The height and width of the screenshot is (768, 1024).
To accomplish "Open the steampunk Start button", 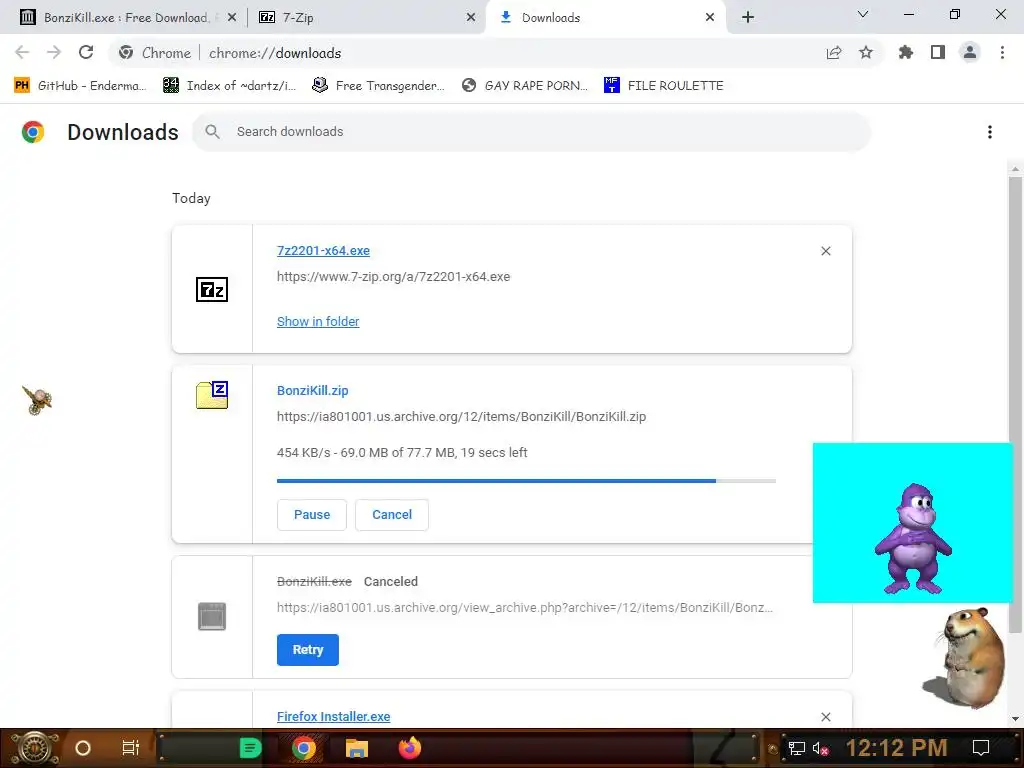I will pyautogui.click(x=34, y=748).
